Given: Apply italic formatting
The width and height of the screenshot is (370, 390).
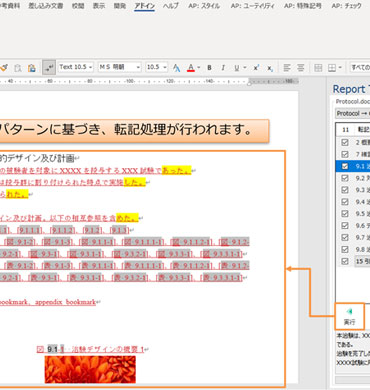Looking at the screenshot, I should click(223, 68).
